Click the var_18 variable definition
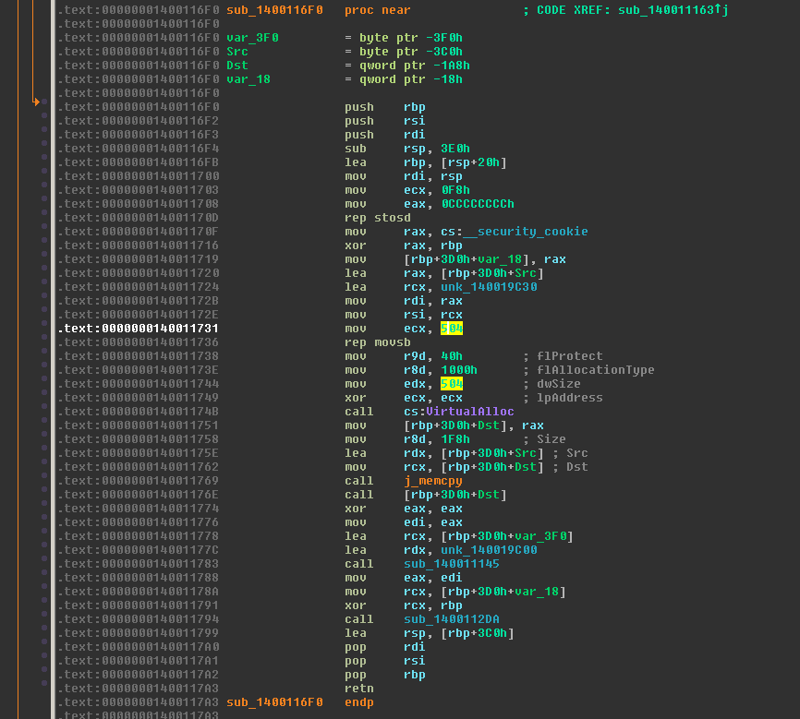800x719 pixels. point(245,79)
